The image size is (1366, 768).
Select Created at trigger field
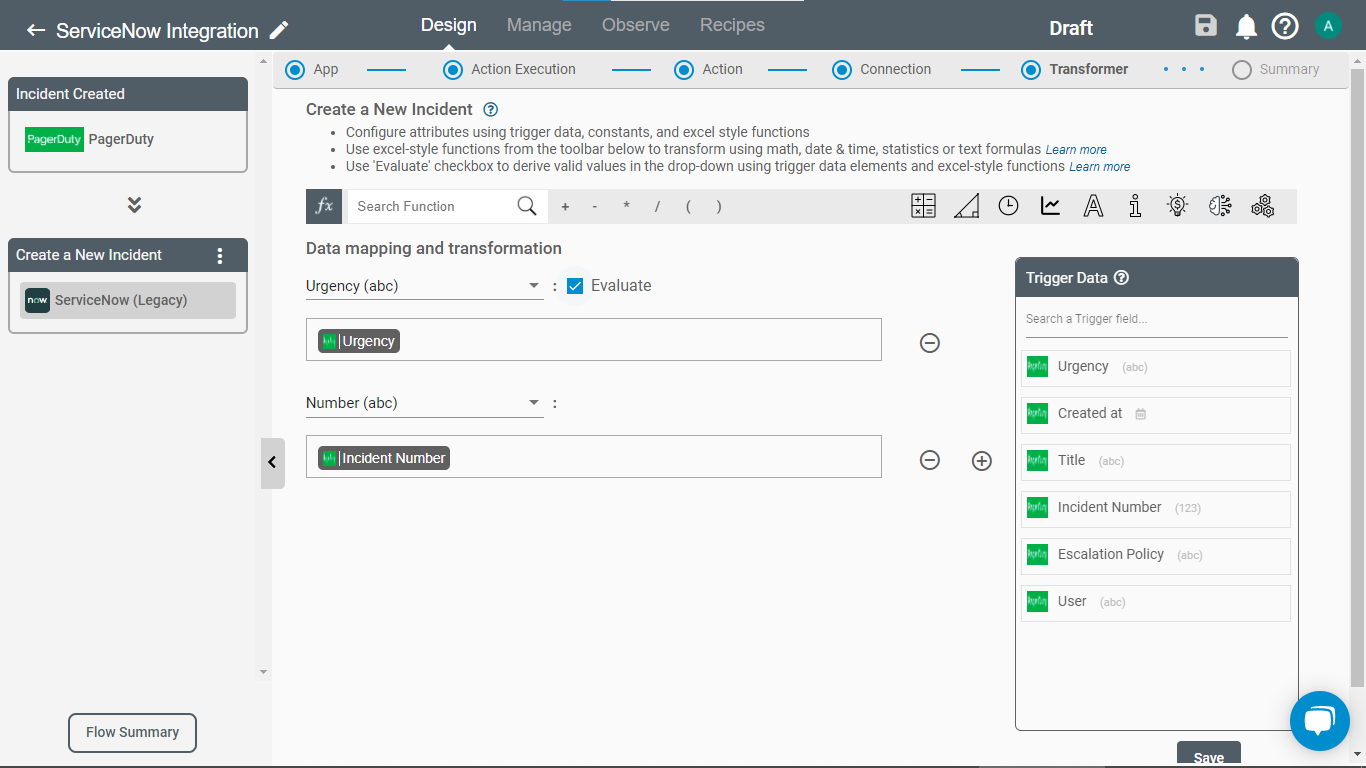pos(1156,414)
